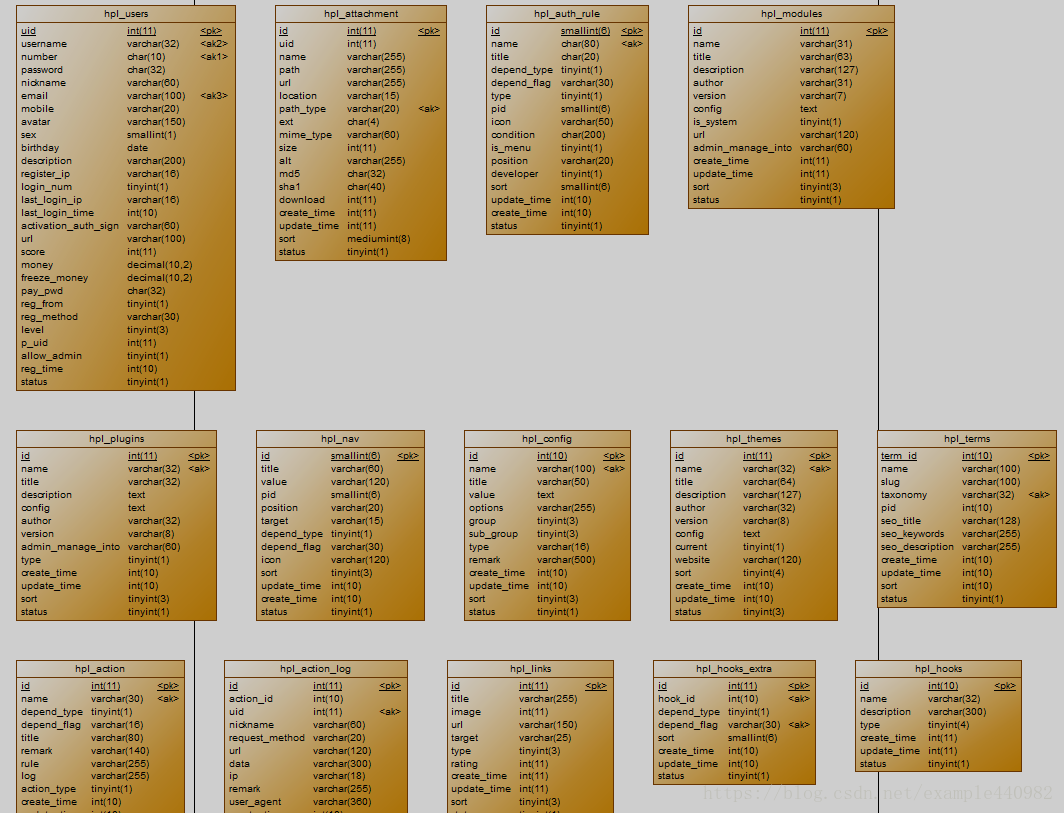Click the 'varchar(140)' data type

[x=120, y=751]
